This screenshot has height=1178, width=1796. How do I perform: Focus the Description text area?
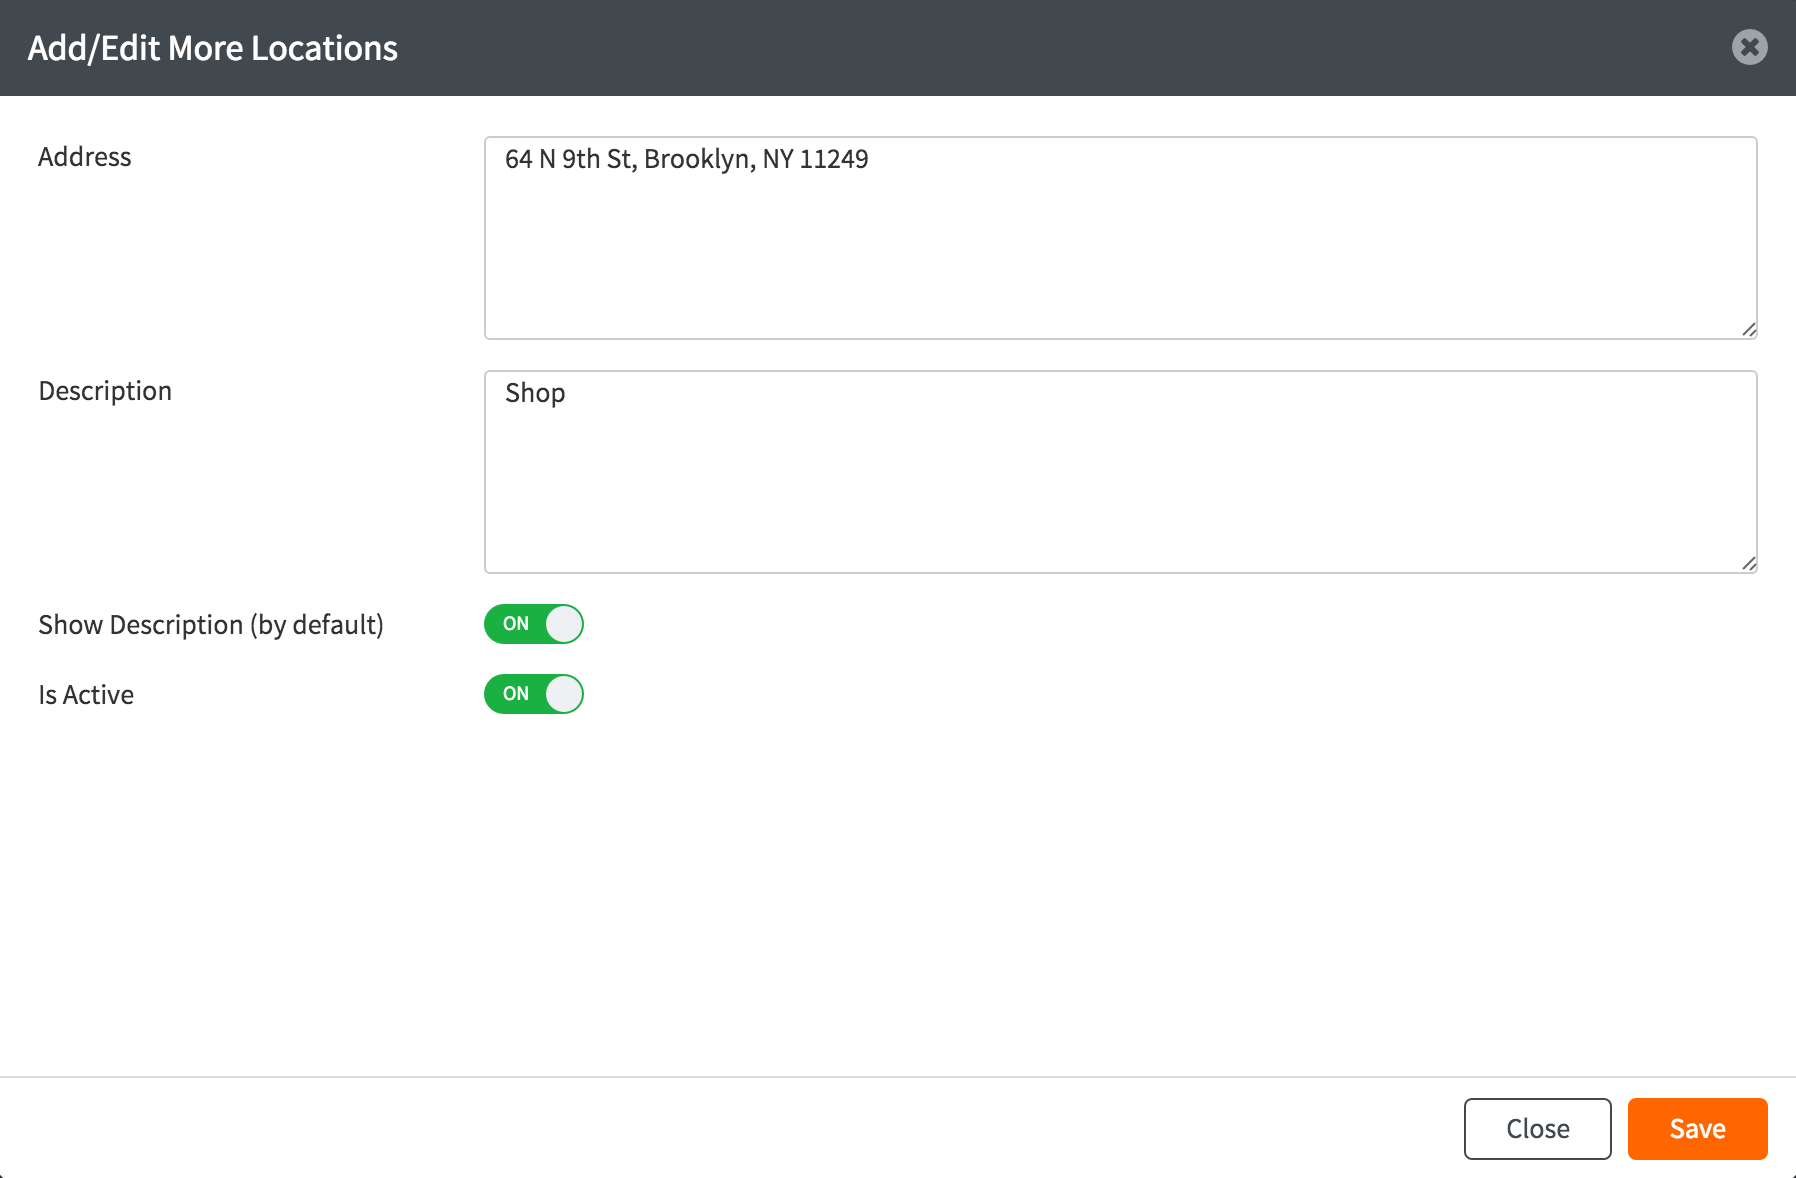click(1120, 480)
